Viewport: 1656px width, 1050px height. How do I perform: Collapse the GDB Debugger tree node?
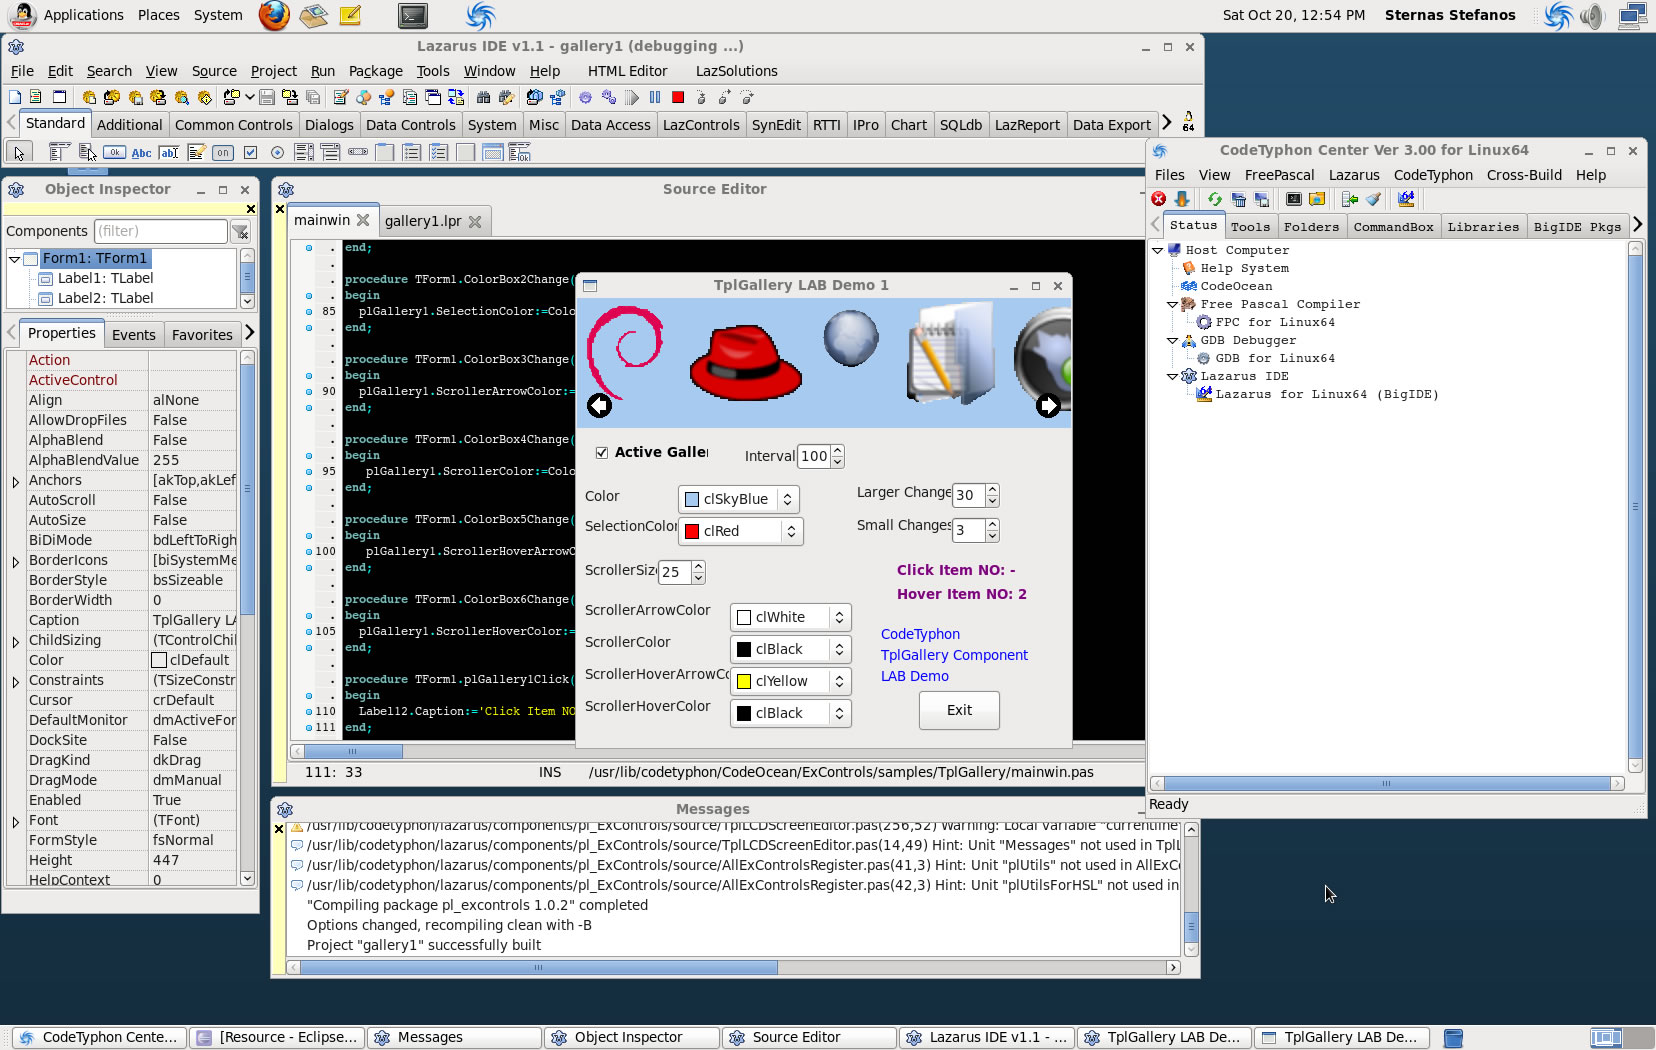tap(1172, 340)
